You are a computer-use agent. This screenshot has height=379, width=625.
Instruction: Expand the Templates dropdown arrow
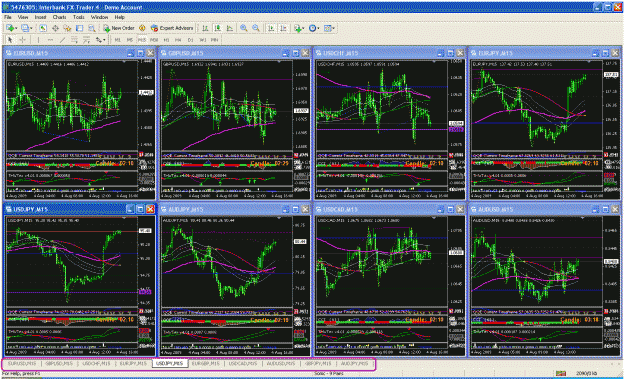pos(334,28)
